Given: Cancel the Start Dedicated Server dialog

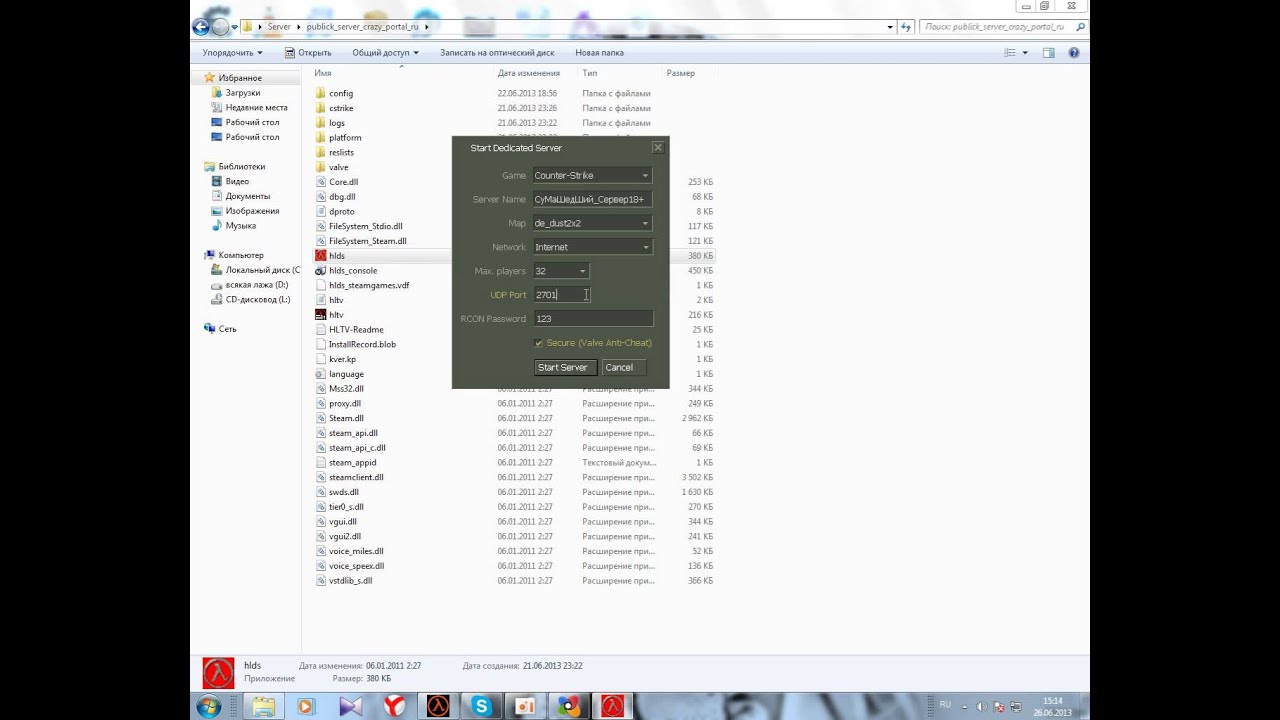Looking at the screenshot, I should pyautogui.click(x=622, y=367).
